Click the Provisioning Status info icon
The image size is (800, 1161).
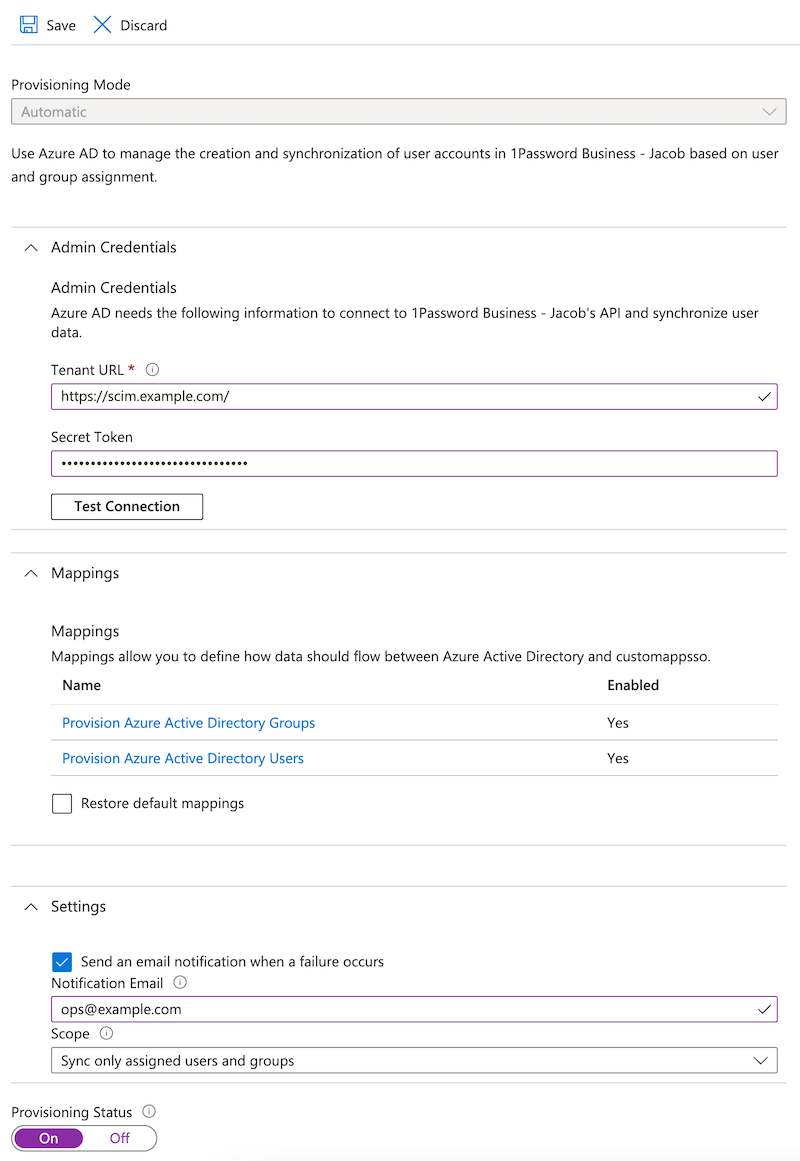pos(149,1111)
